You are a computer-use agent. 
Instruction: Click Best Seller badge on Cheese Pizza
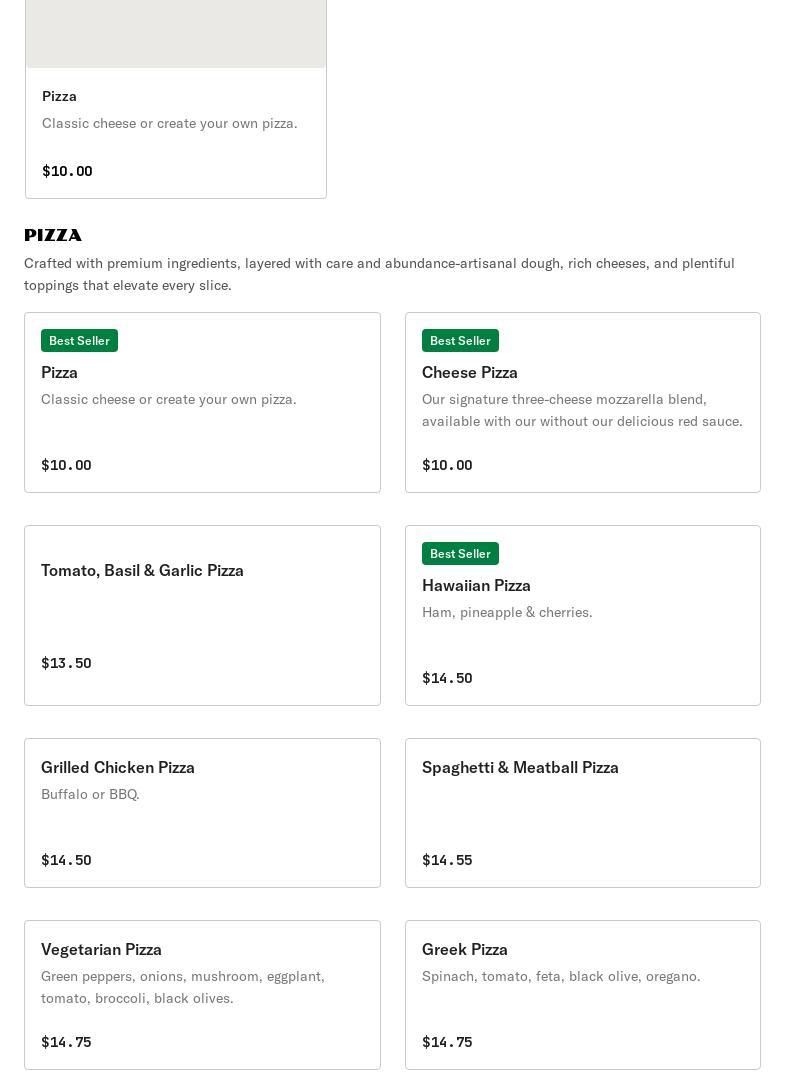click(460, 341)
